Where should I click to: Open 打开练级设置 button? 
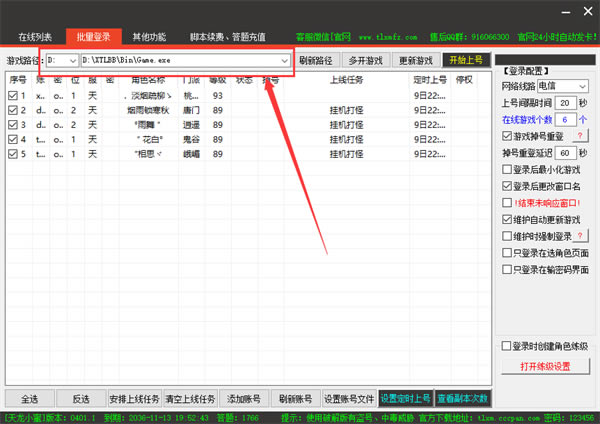click(544, 366)
